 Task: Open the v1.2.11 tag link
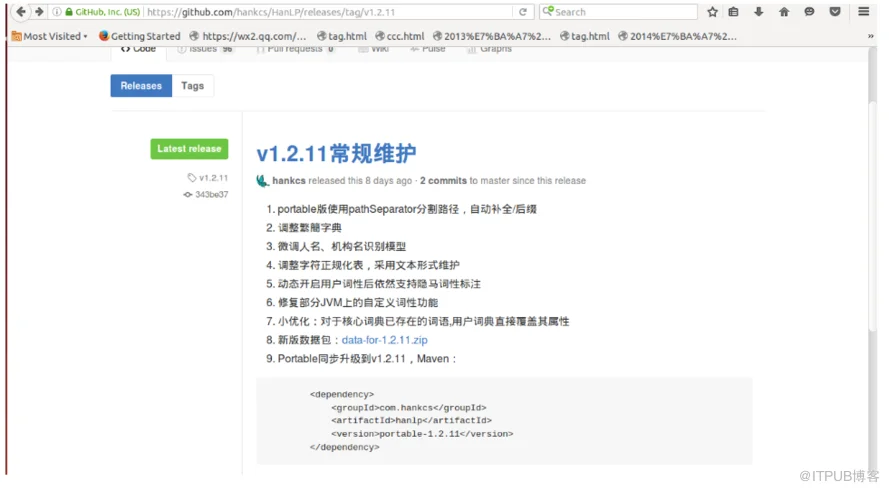[x=214, y=177]
